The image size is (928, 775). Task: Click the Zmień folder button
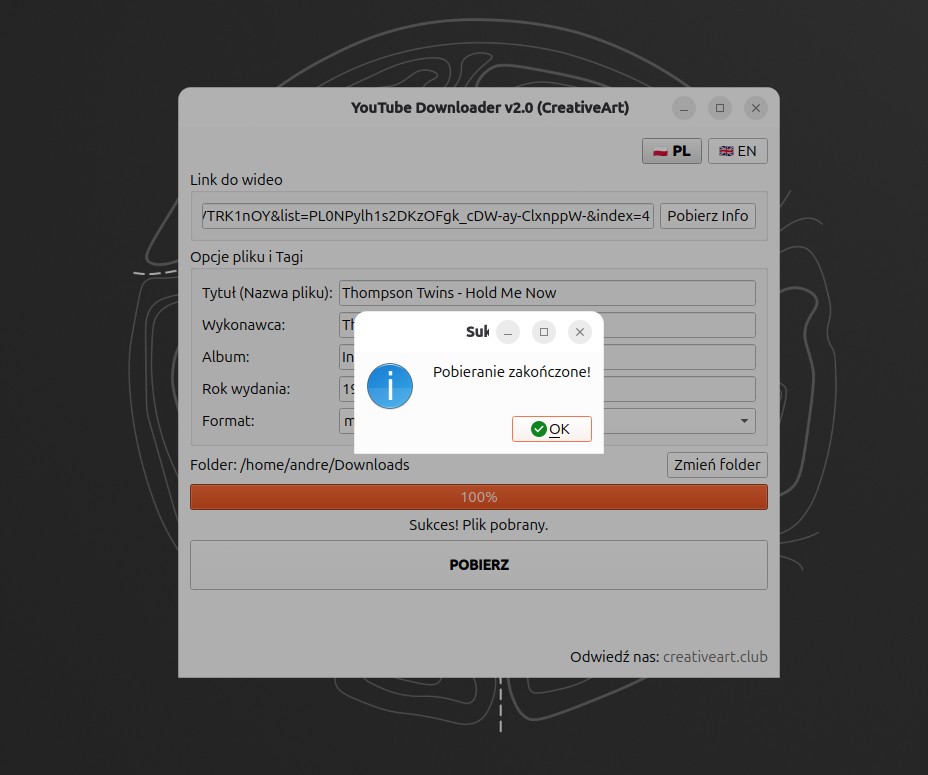click(717, 465)
